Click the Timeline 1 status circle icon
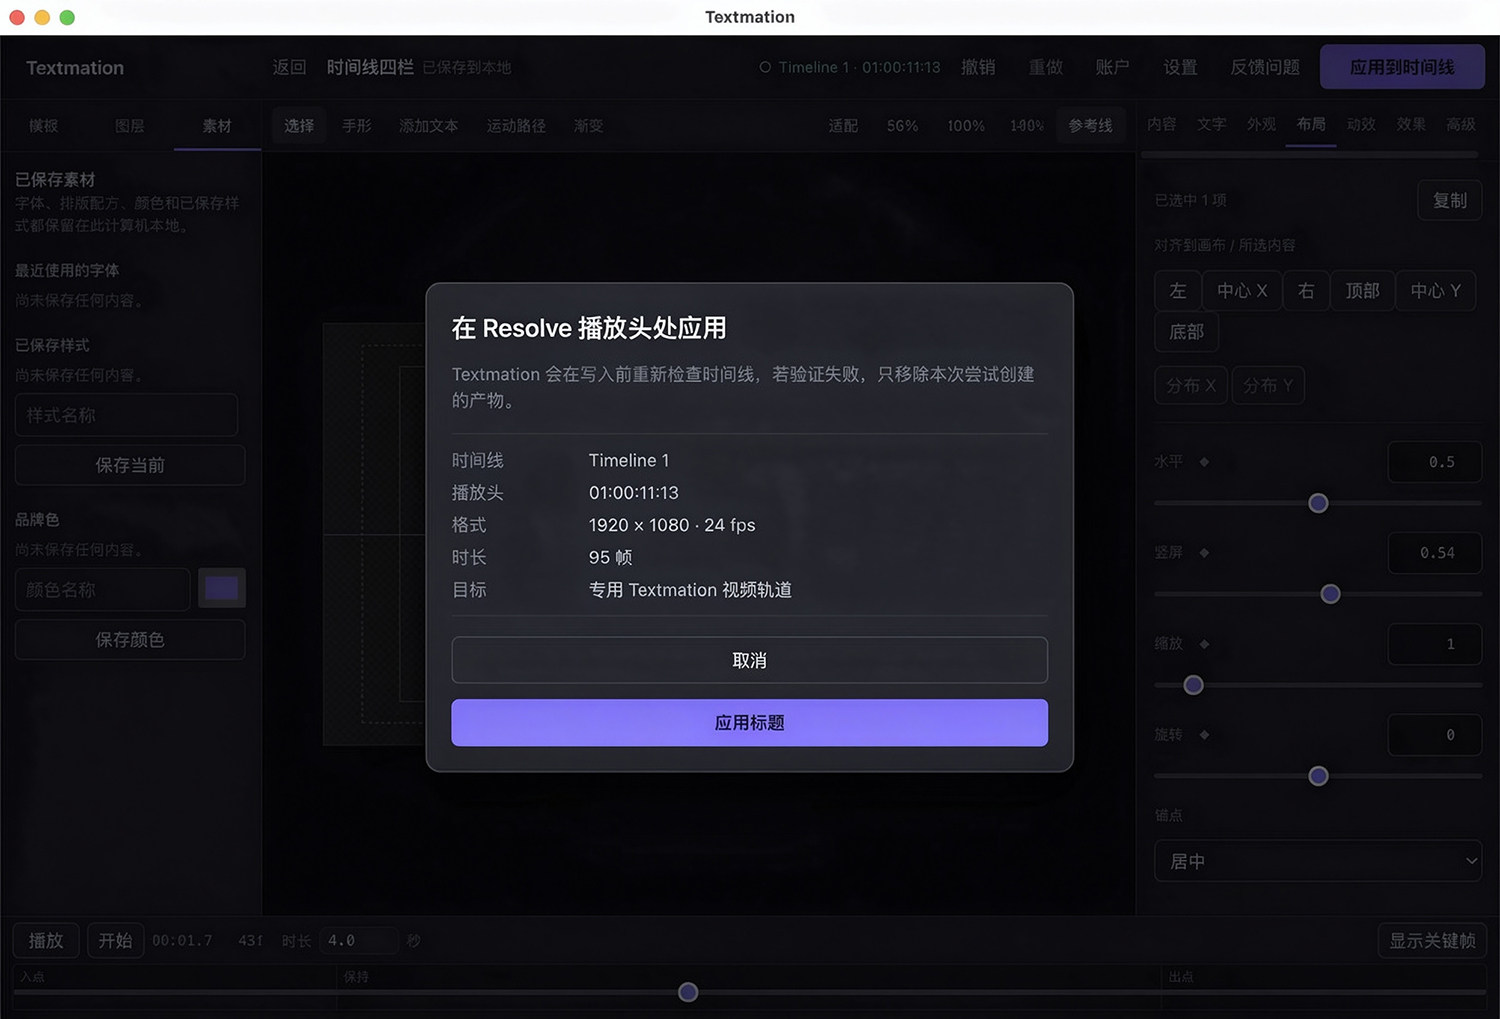Image resolution: width=1500 pixels, height=1019 pixels. click(765, 67)
